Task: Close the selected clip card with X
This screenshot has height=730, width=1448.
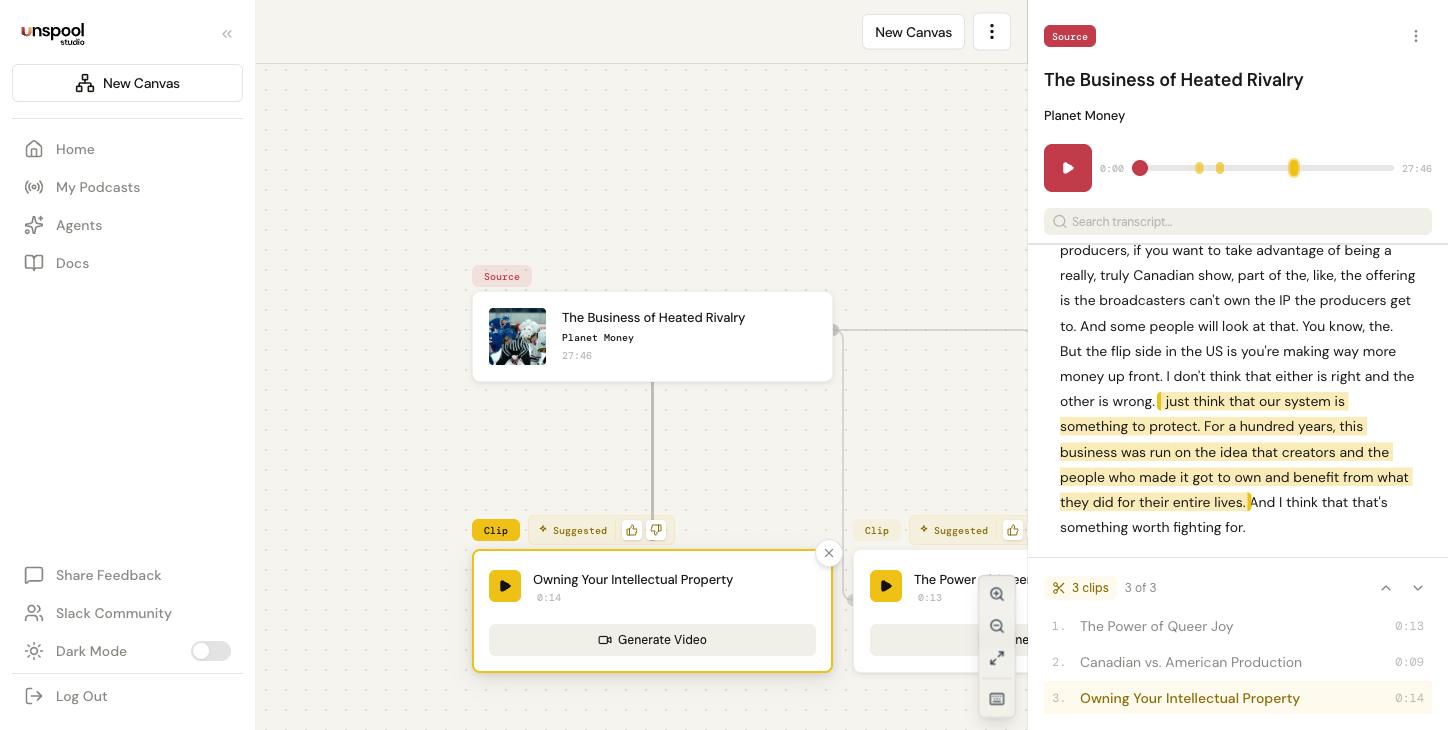Action: (x=828, y=553)
